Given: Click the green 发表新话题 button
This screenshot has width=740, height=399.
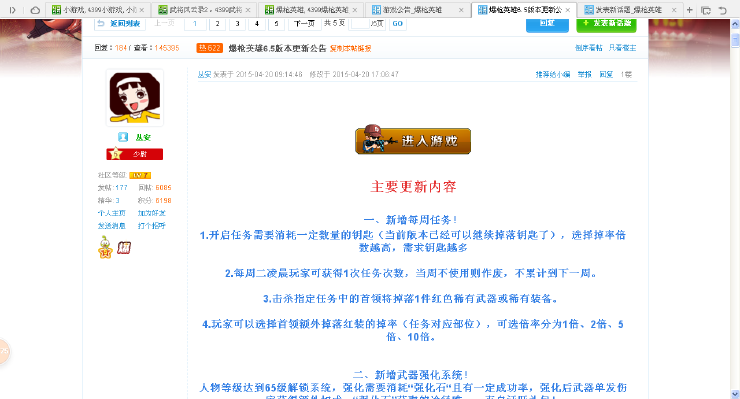Looking at the screenshot, I should [606, 24].
